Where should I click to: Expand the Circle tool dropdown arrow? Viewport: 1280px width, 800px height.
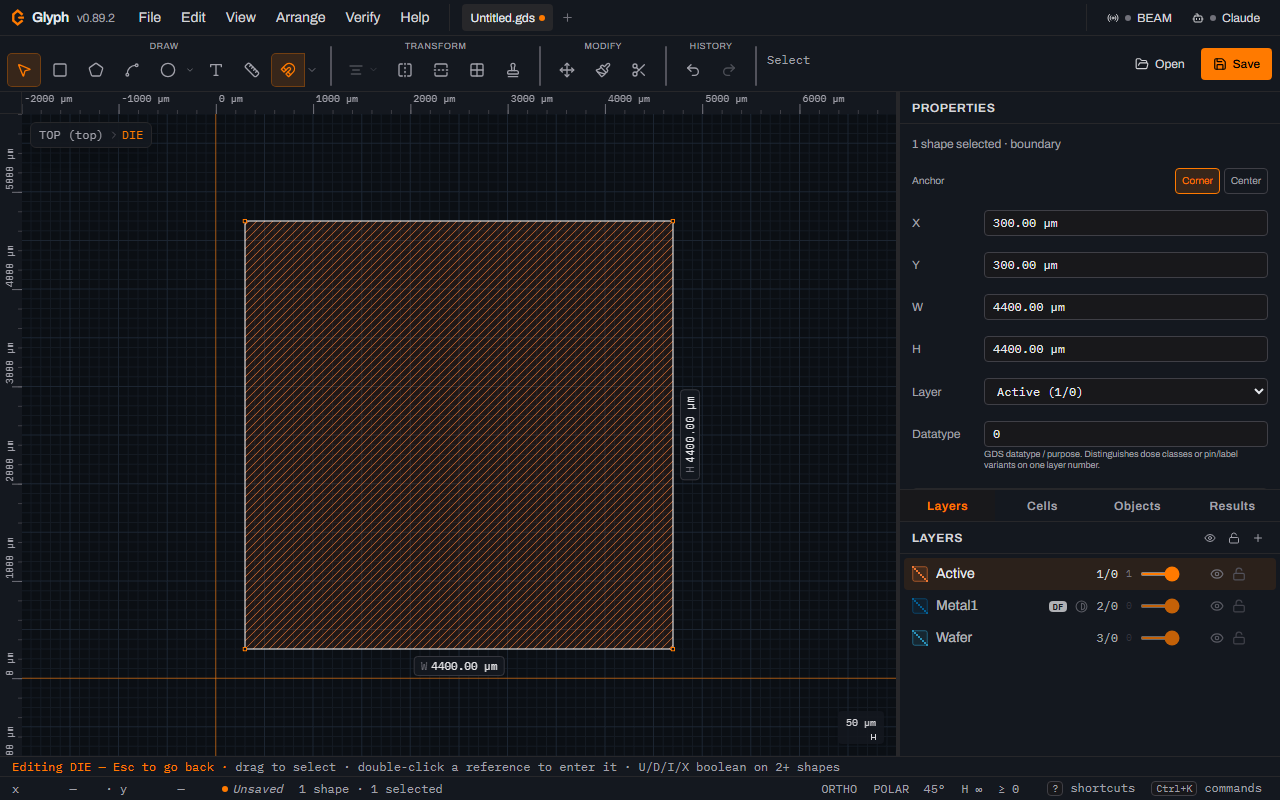pyautogui.click(x=190, y=70)
